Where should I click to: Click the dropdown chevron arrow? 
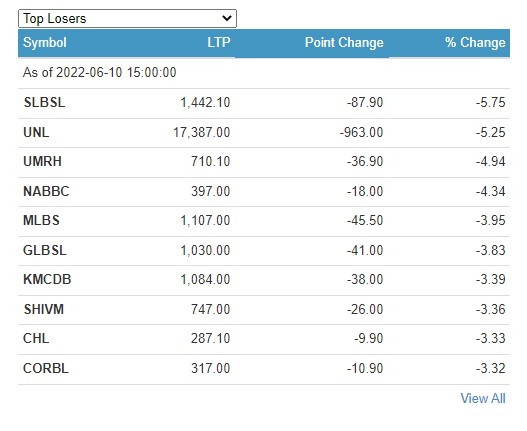(x=227, y=18)
